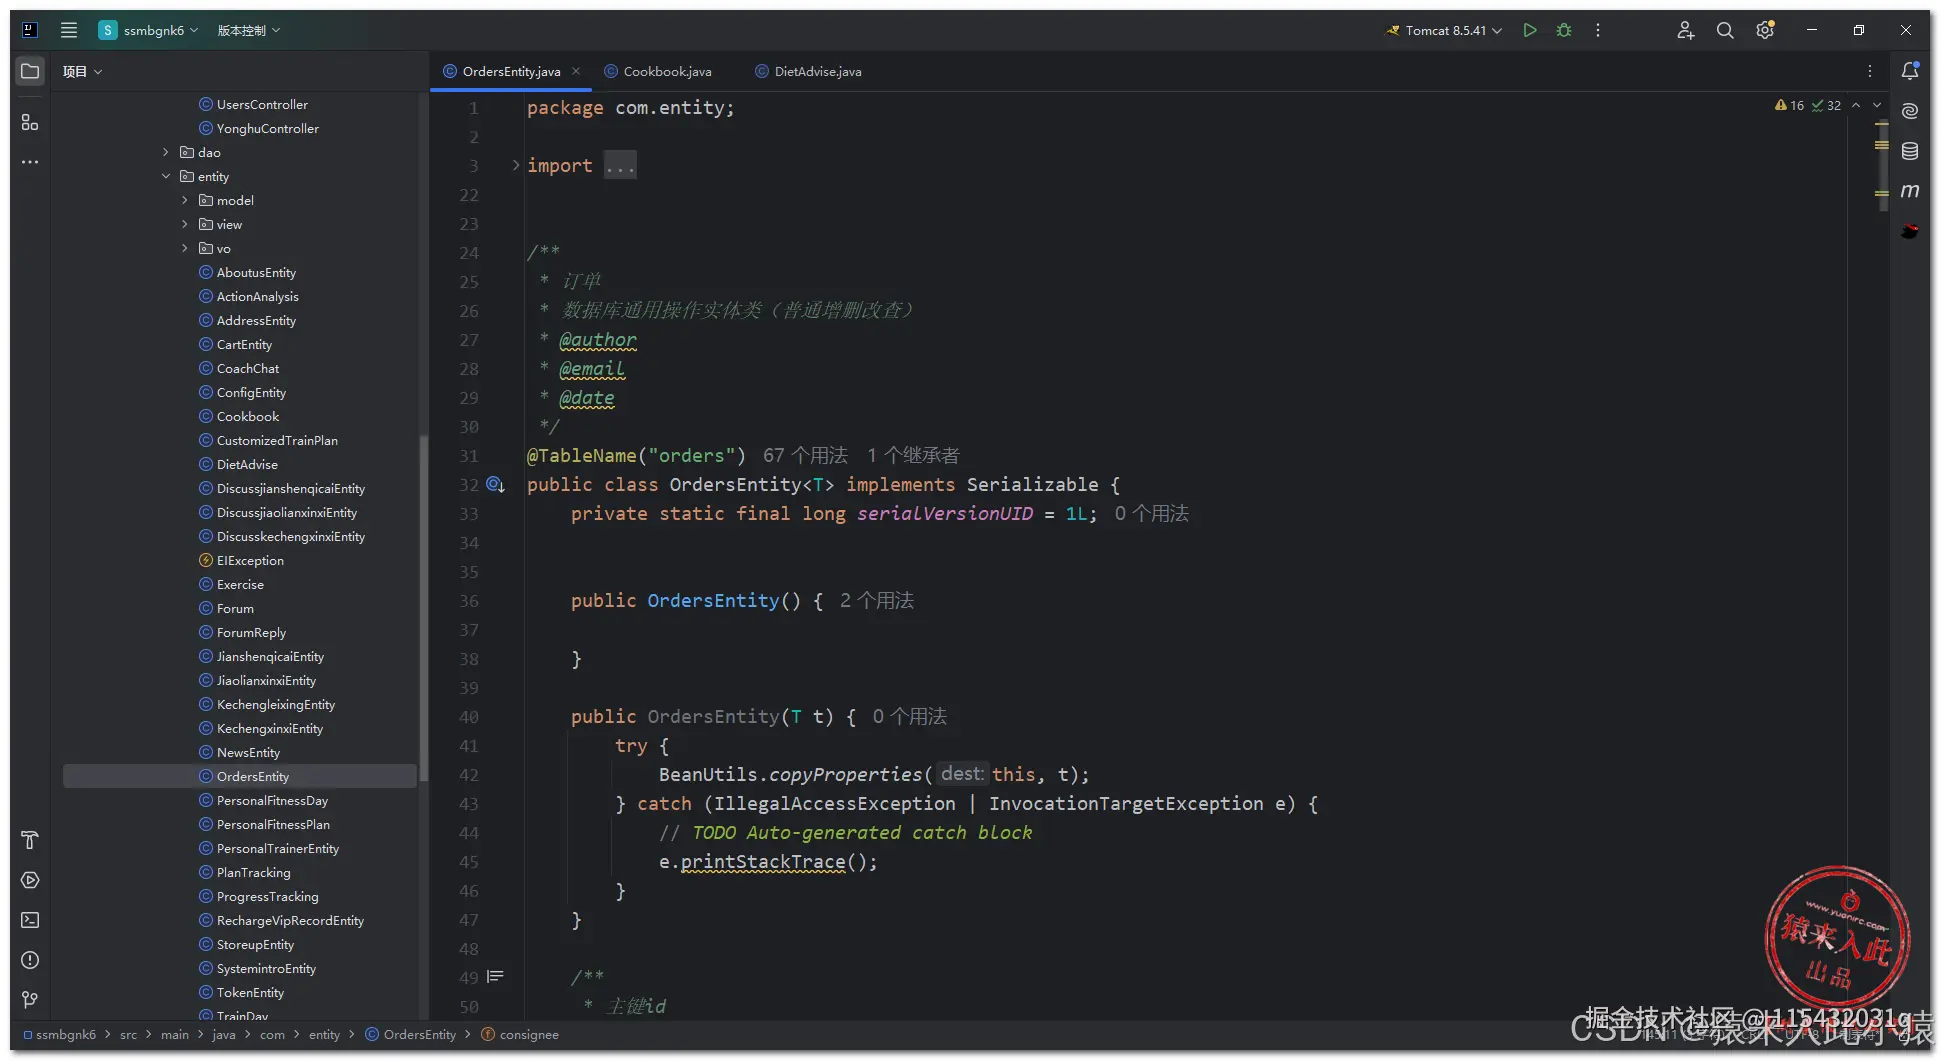The height and width of the screenshot is (1061, 1941).
Task: Click the line 49 gutter doc-render icon
Action: (495, 977)
